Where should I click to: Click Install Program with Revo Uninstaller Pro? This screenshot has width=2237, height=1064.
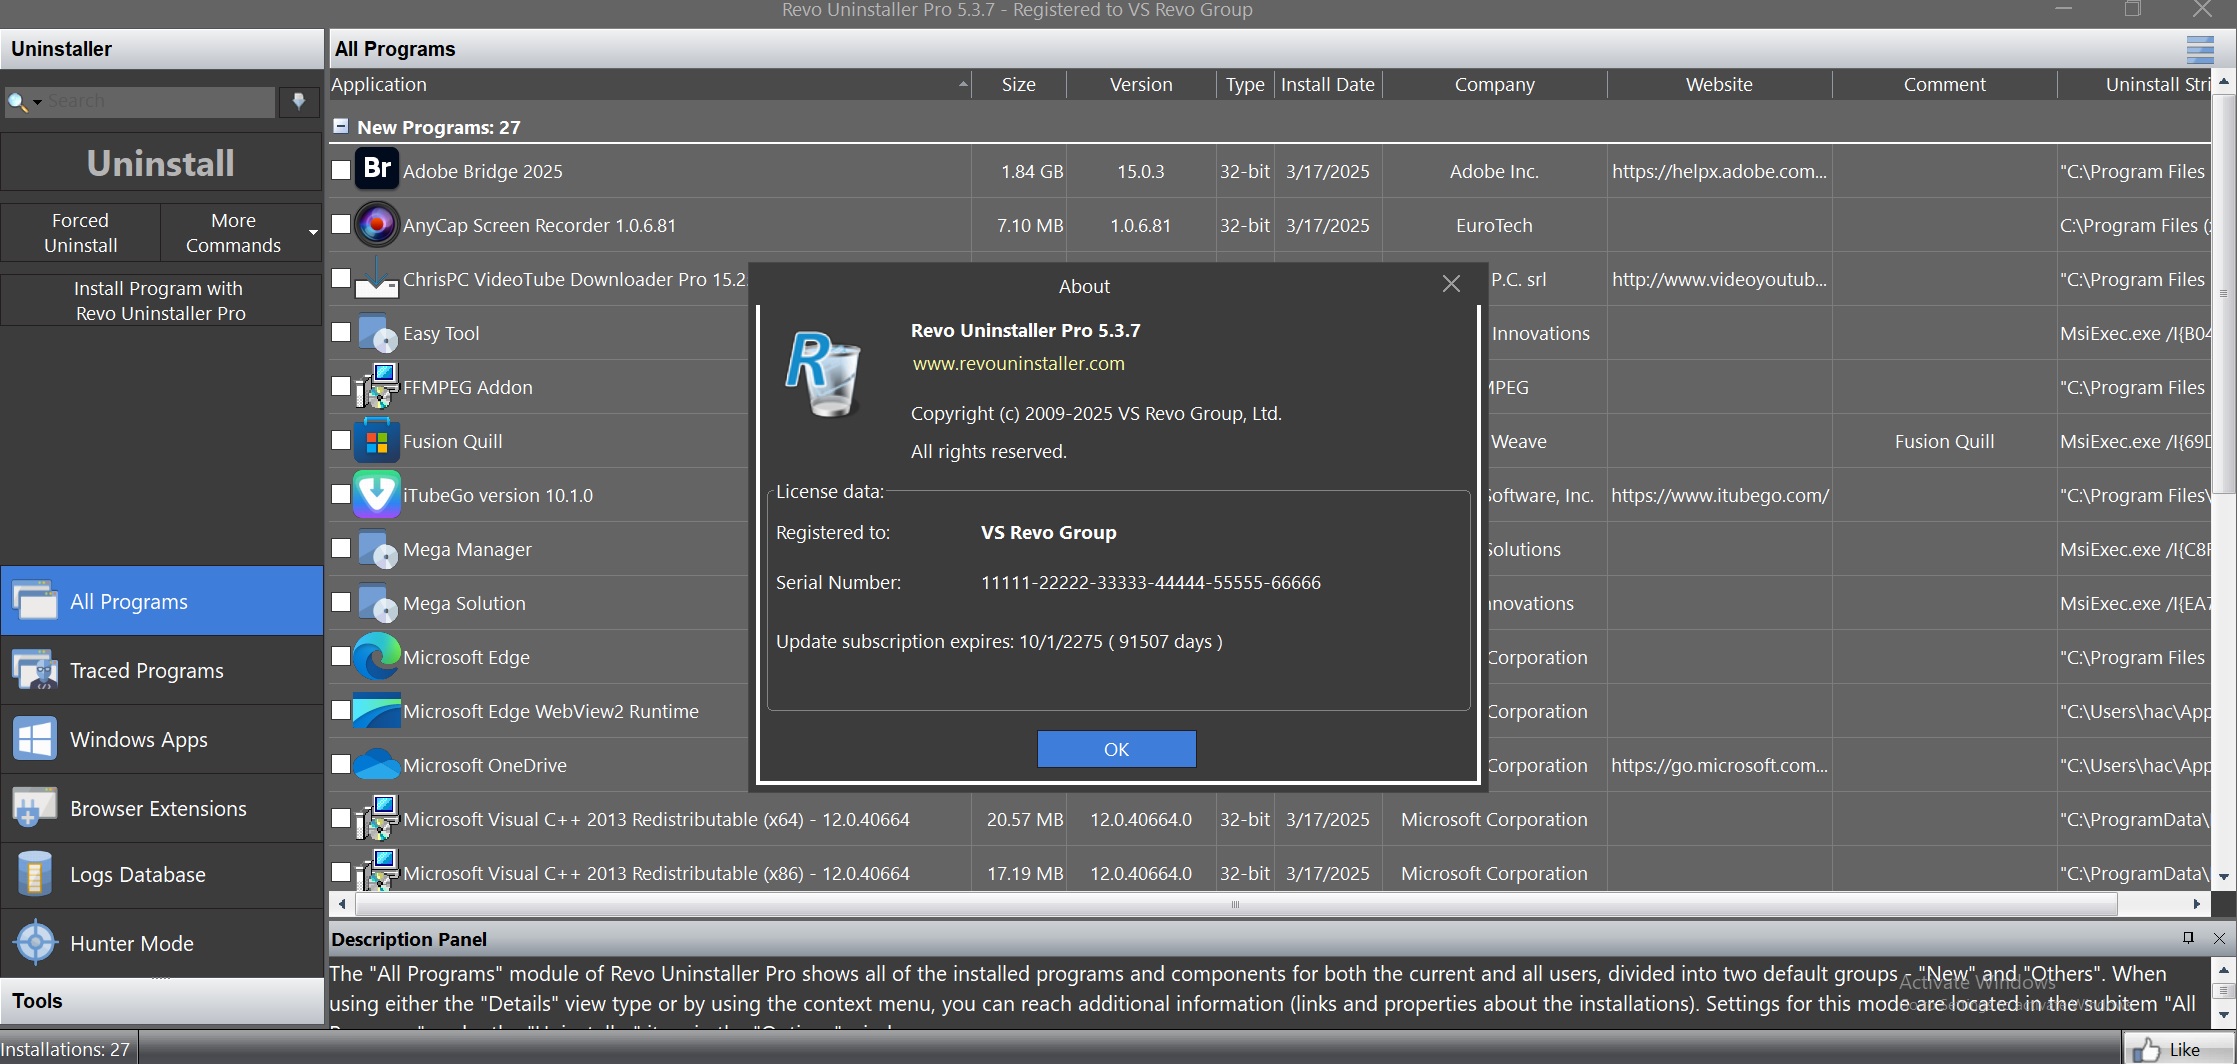(161, 300)
